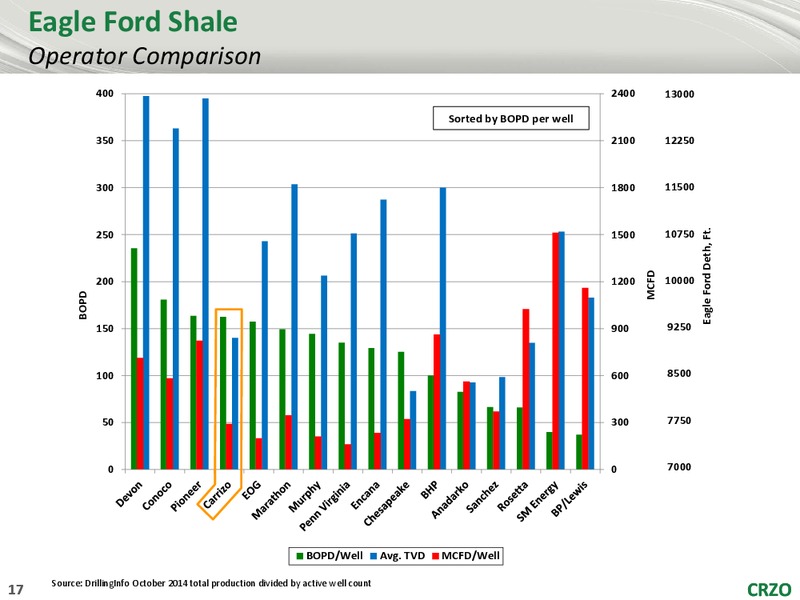The image size is (800, 600).
Task: Click Encana's blue TVD bar
Action: click(x=384, y=335)
